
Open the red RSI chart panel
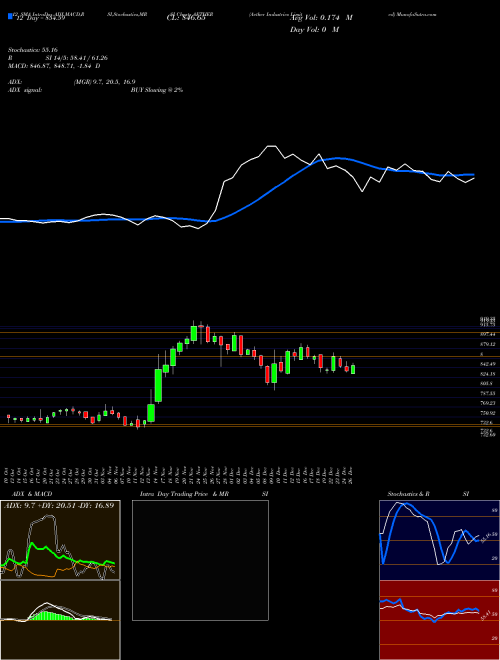click(439, 620)
